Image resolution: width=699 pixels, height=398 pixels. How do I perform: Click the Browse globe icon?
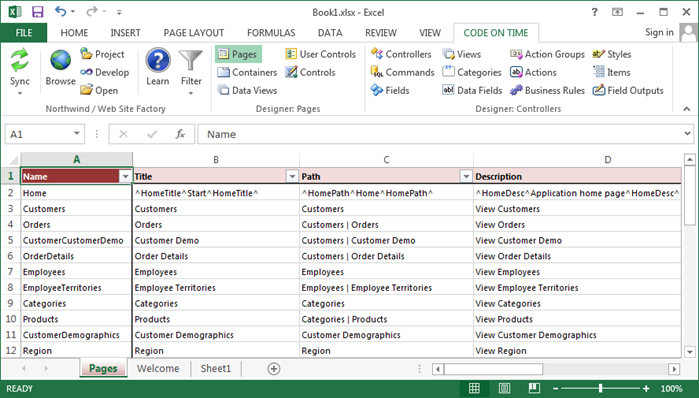[x=60, y=61]
